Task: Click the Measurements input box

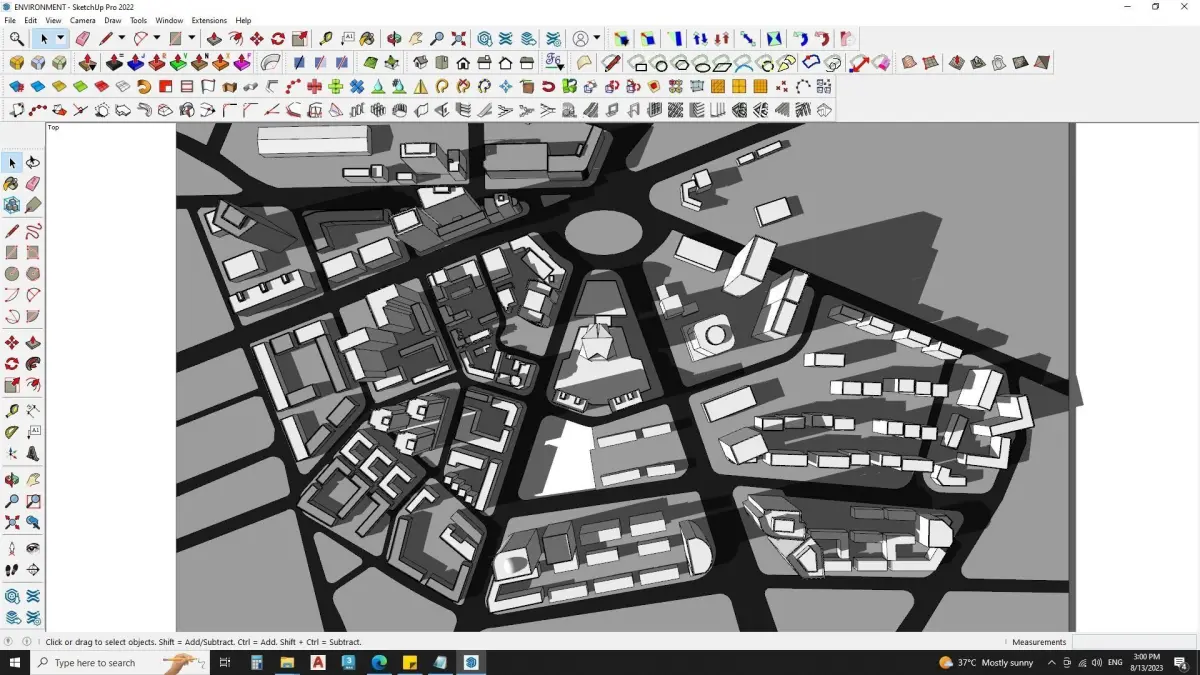Action: [1134, 642]
